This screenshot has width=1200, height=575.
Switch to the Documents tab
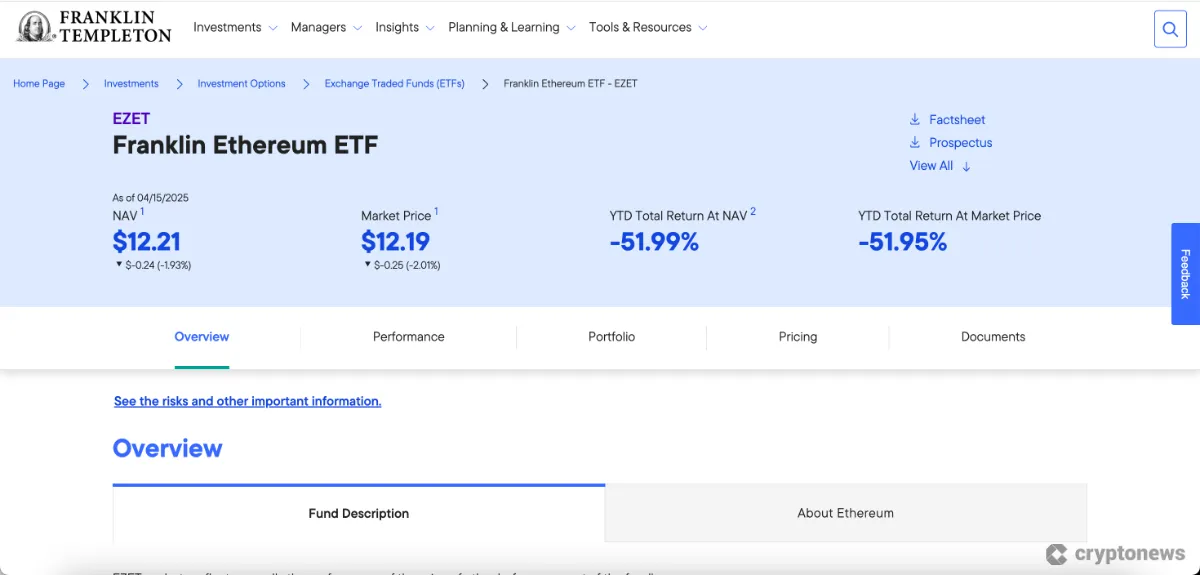(x=993, y=337)
